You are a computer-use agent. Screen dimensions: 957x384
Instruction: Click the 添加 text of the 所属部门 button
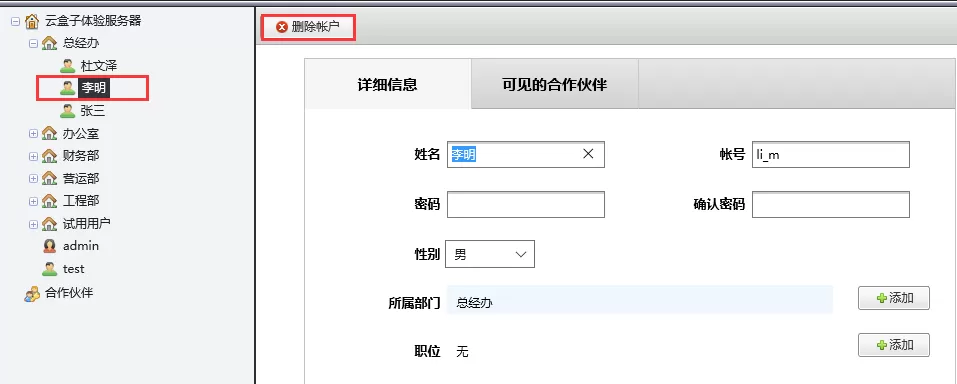[901, 299]
